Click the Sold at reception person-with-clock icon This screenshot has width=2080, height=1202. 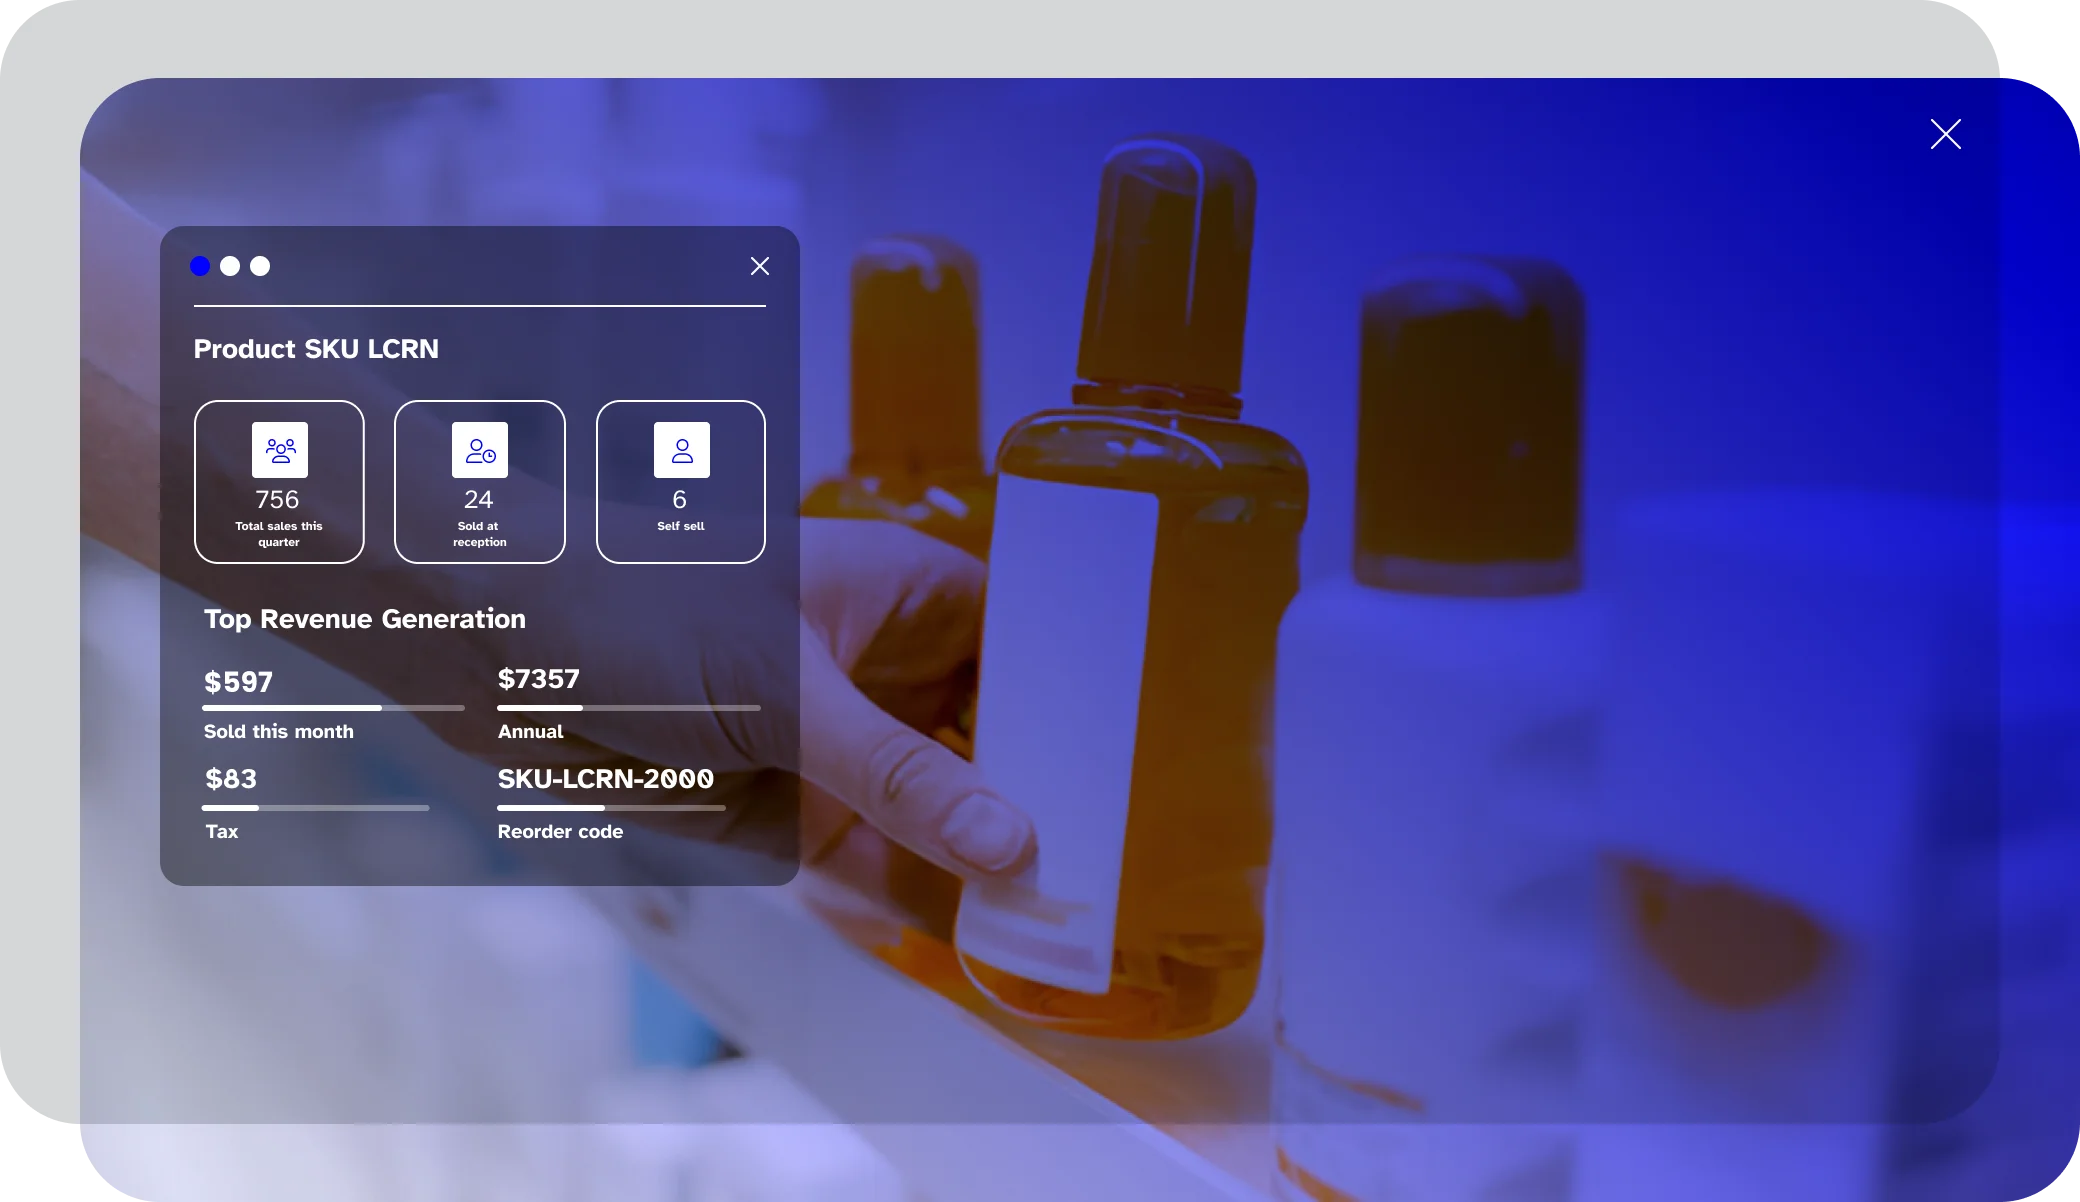[x=480, y=450]
